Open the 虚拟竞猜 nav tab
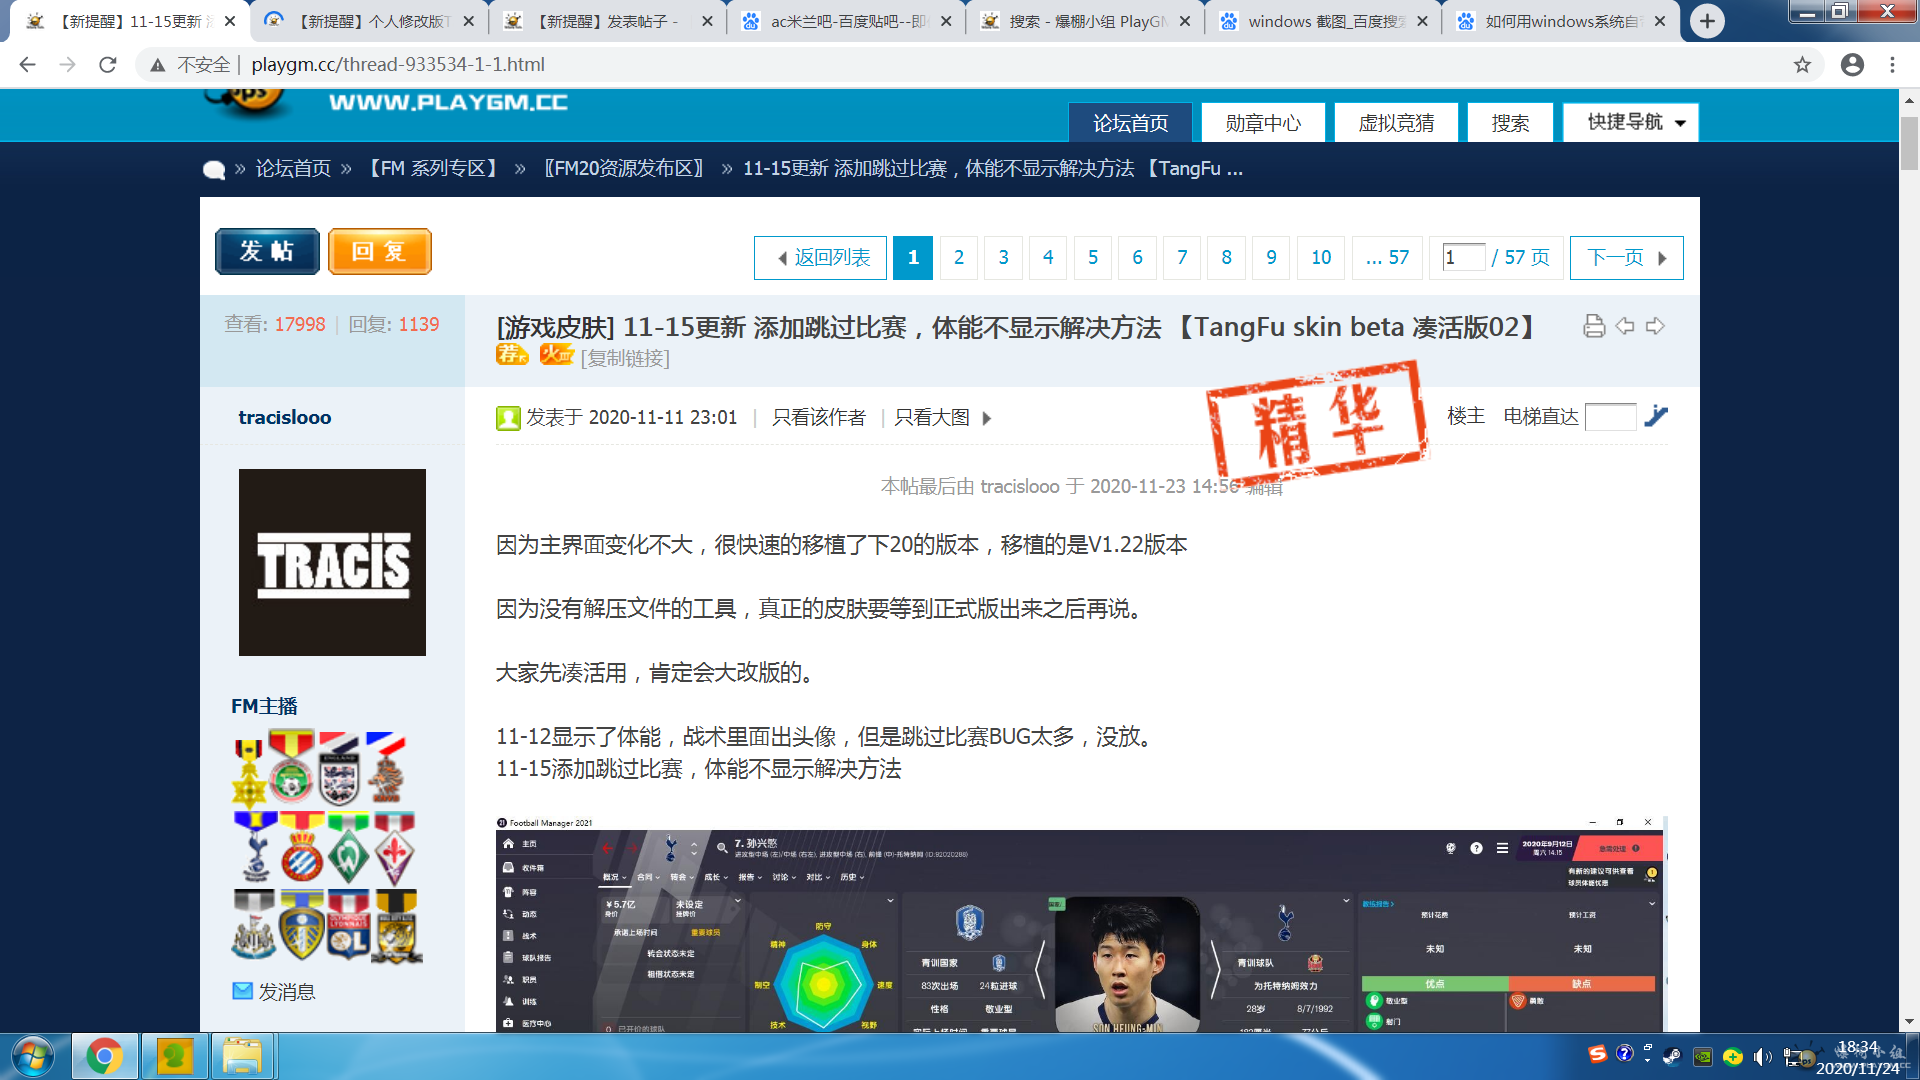Image resolution: width=1920 pixels, height=1080 pixels. (x=1396, y=122)
